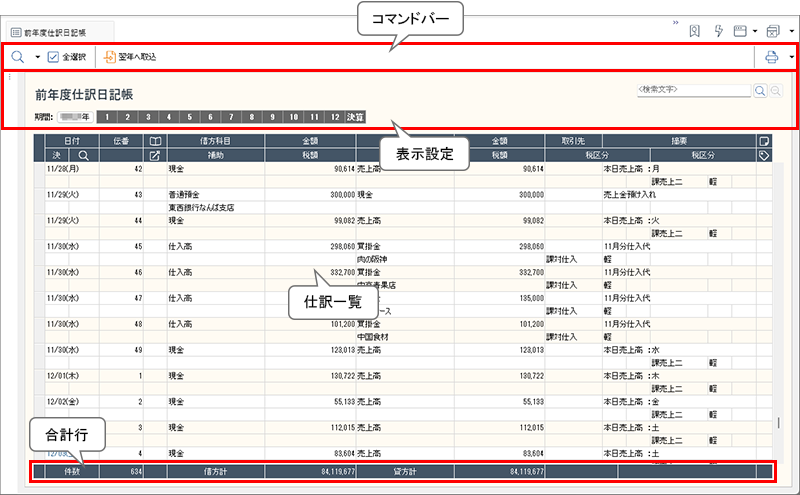Image resolution: width=800 pixels, height=495 pixels.
Task: Click the tag icon in the table header
Action: 764,155
